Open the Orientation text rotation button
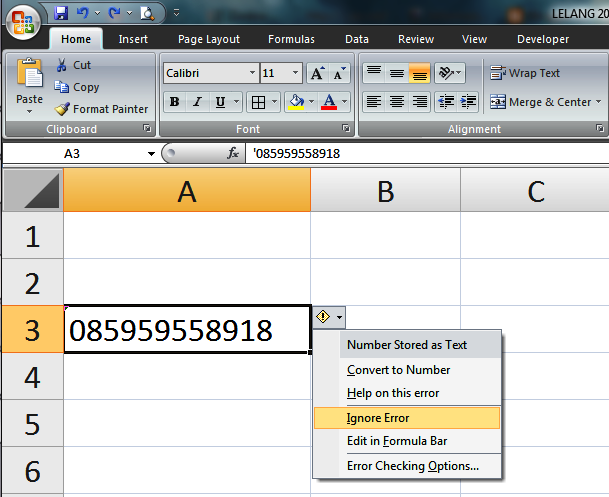 (x=449, y=73)
